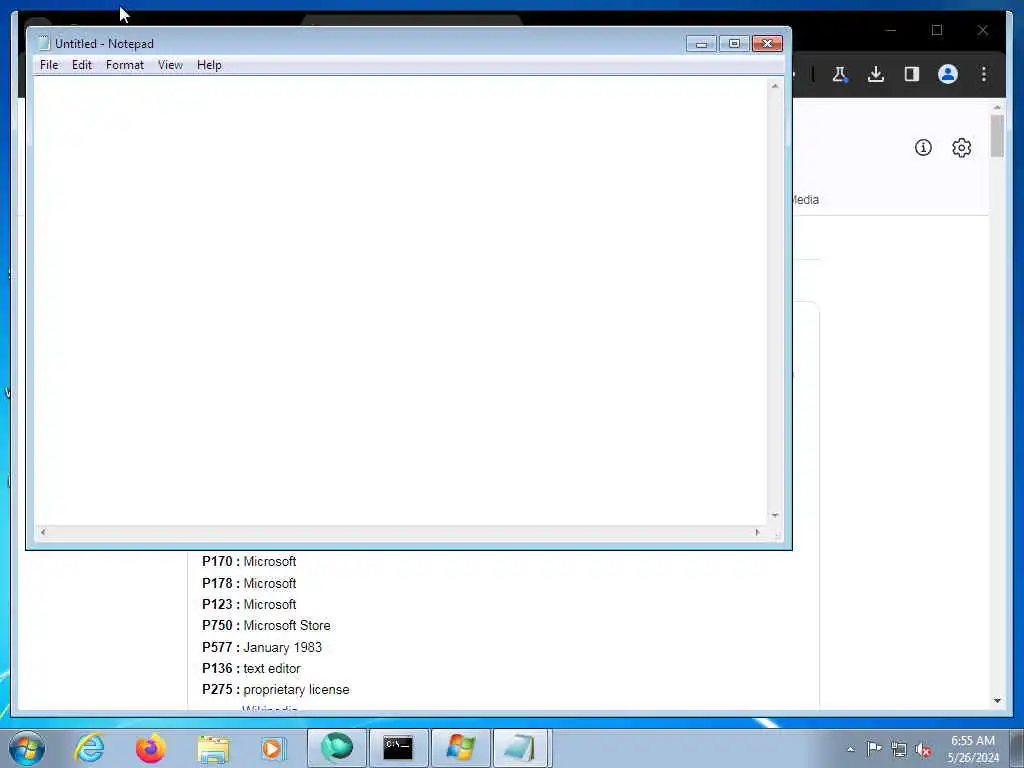1024x768 pixels.
Task: Open the Format menu in Notepad
Action: coord(125,65)
